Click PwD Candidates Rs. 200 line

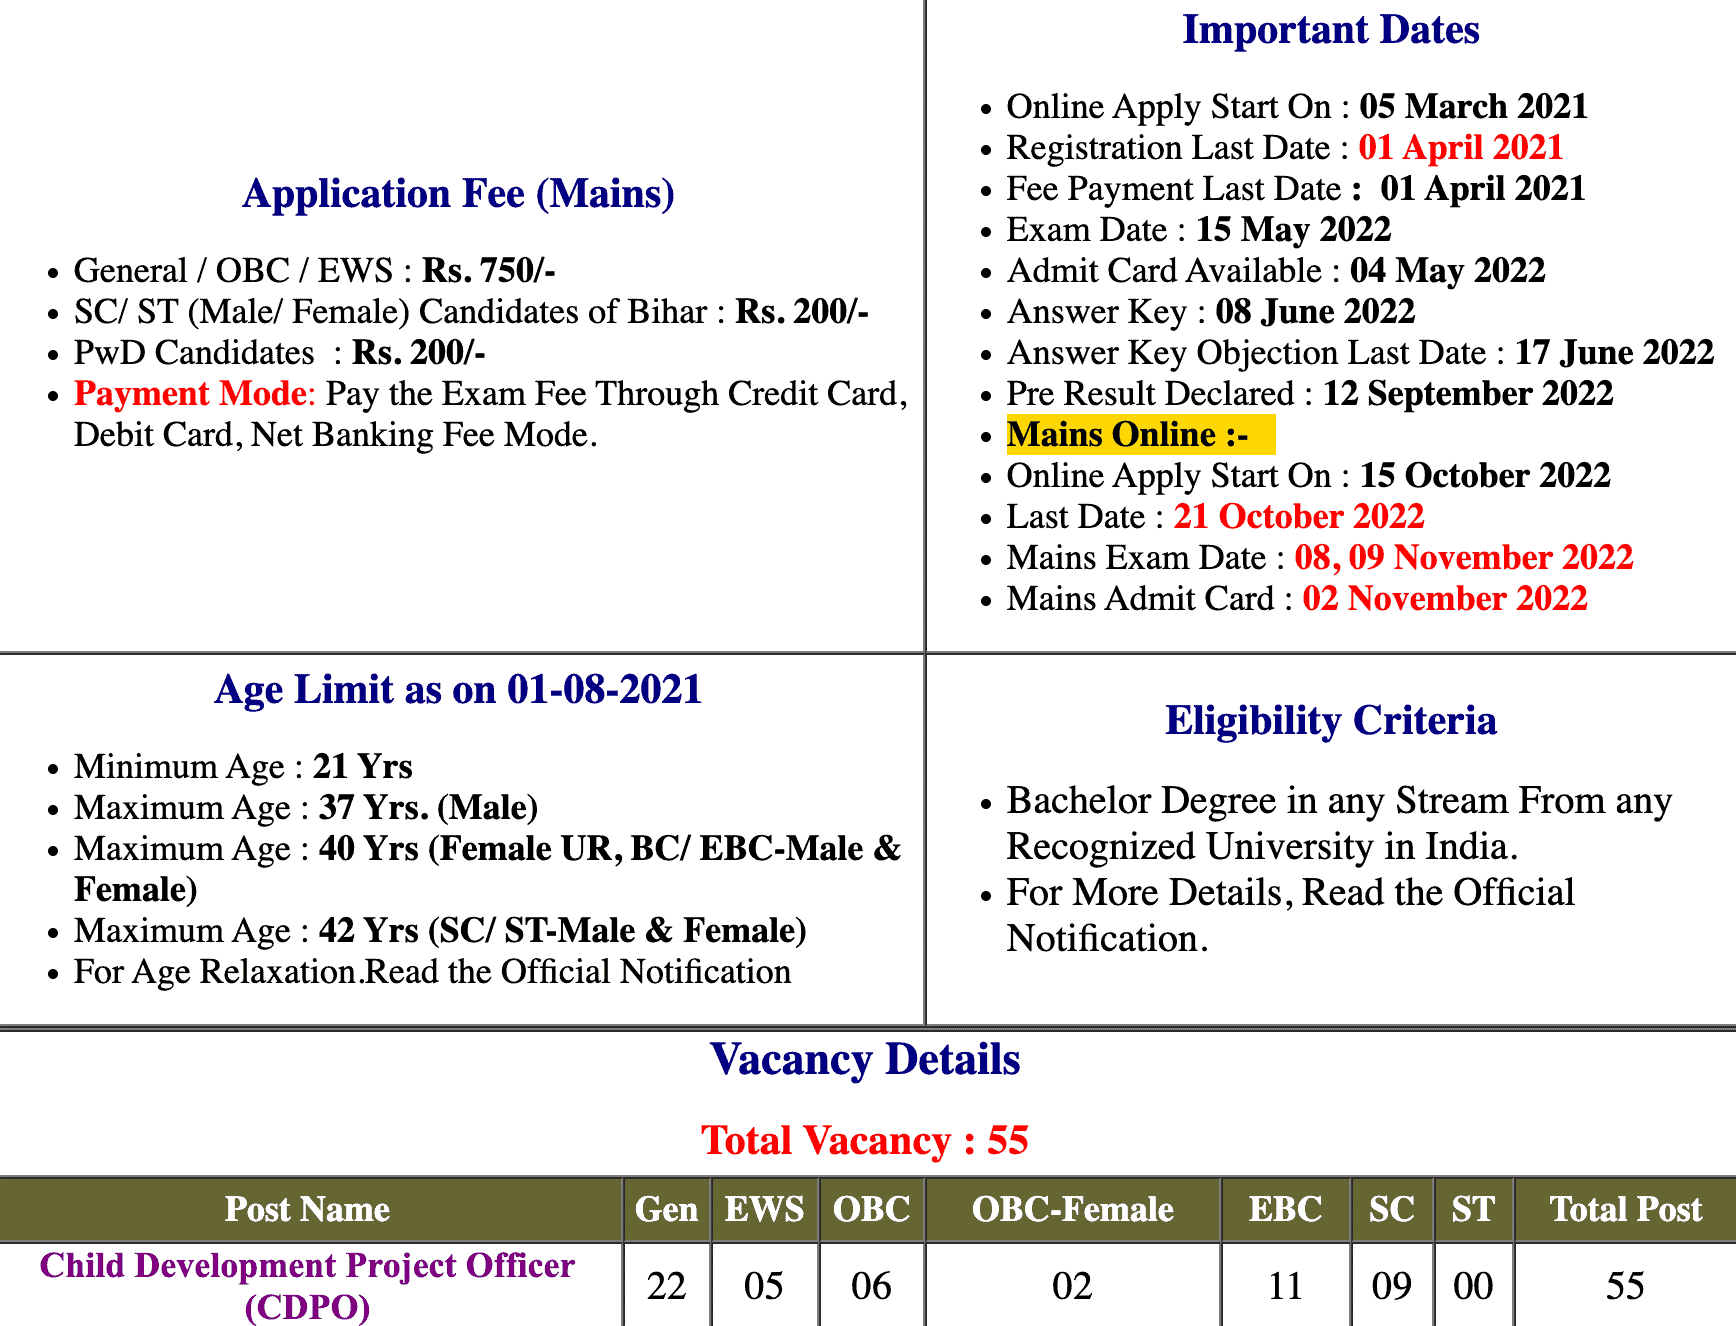point(279,353)
